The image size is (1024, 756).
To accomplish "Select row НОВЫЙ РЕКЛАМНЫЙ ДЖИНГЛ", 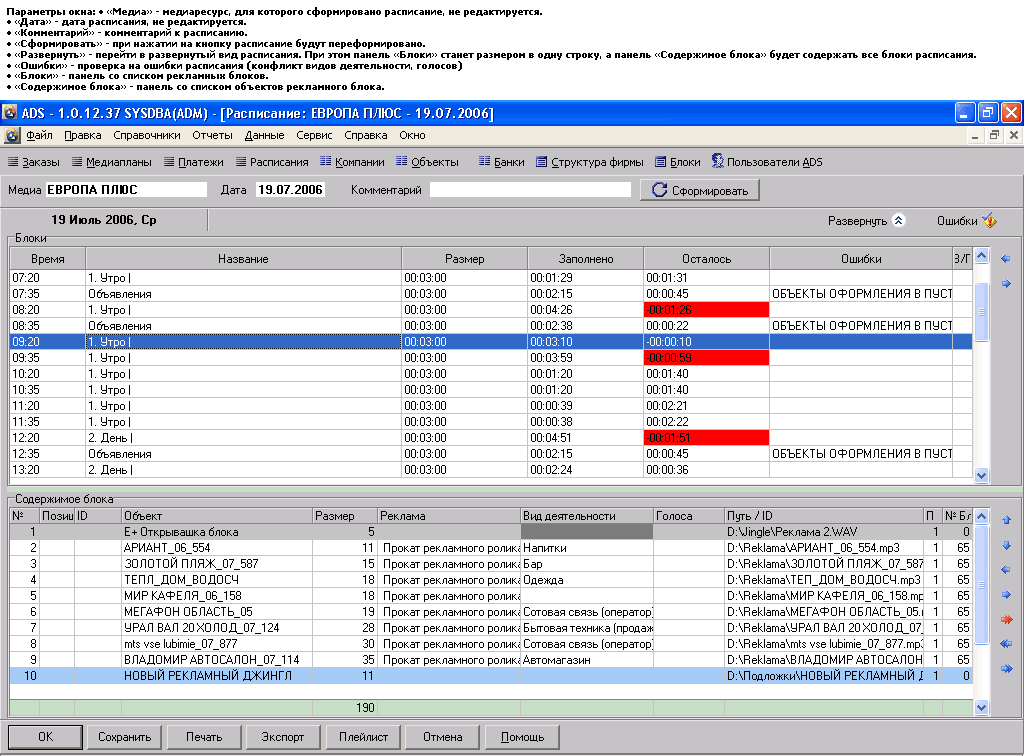I will 491,676.
